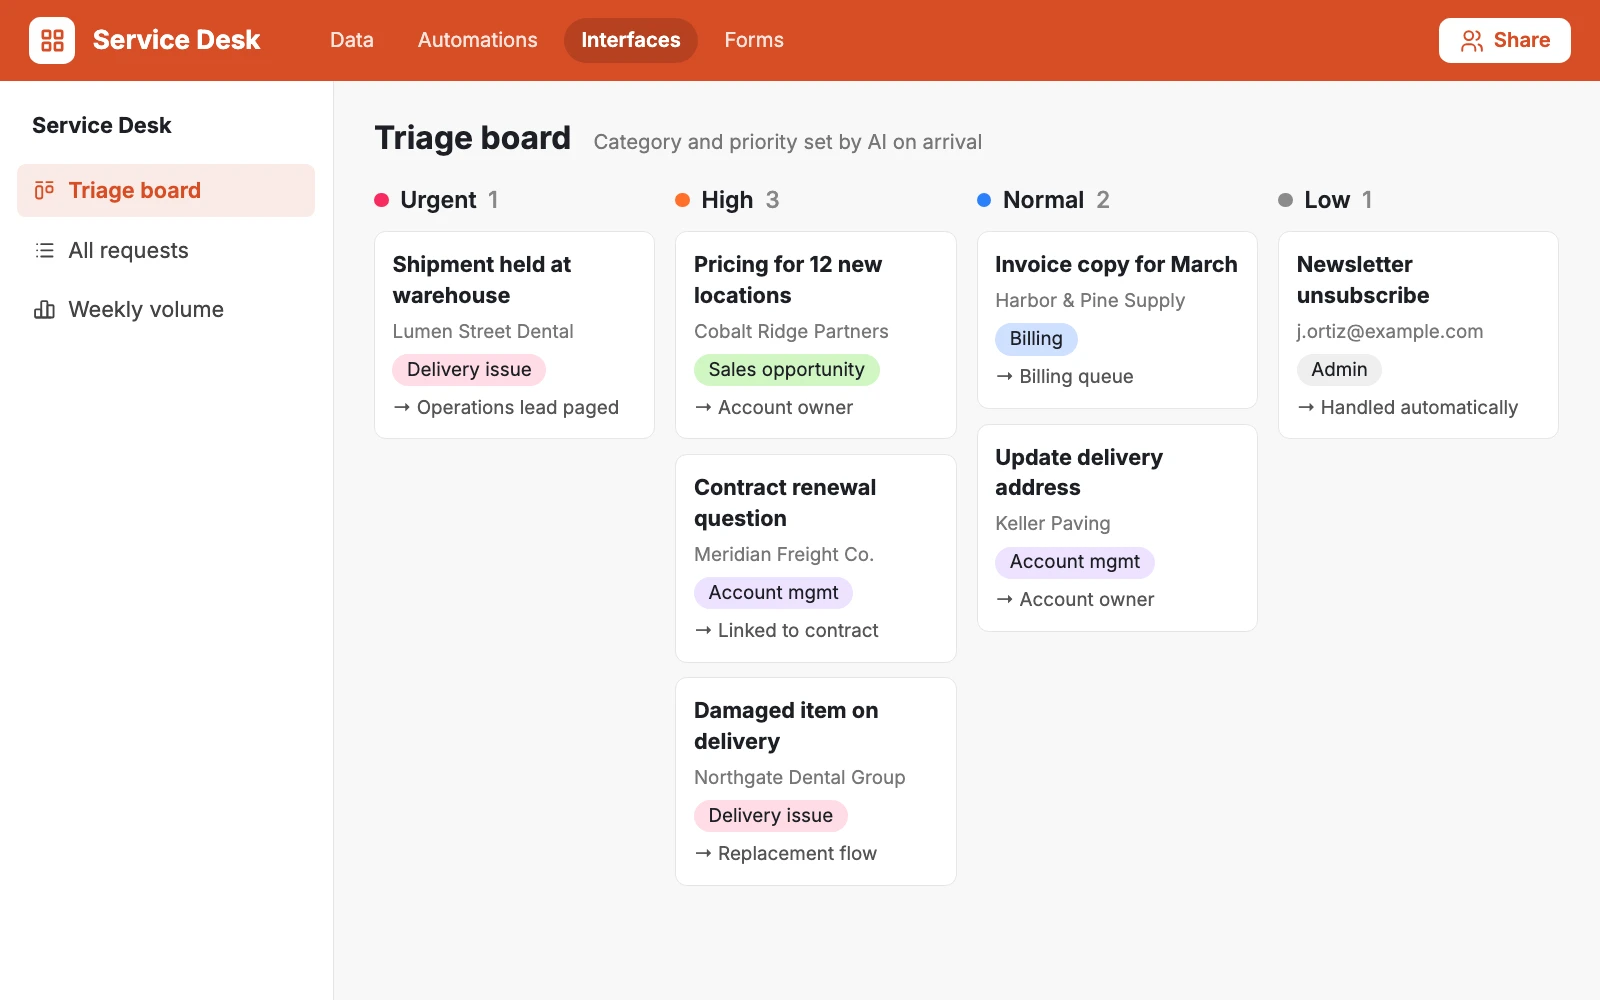Click Account mgmt tag on Keller Paving card
Image resolution: width=1600 pixels, height=1000 pixels.
[x=1075, y=562]
